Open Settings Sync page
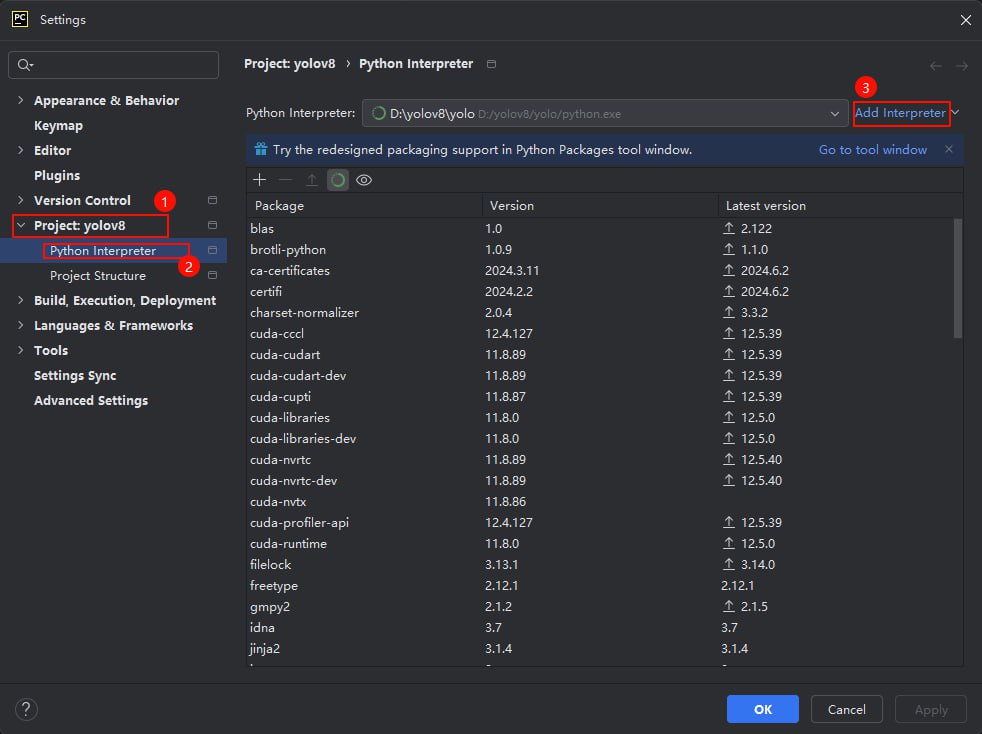982x734 pixels. (75, 376)
